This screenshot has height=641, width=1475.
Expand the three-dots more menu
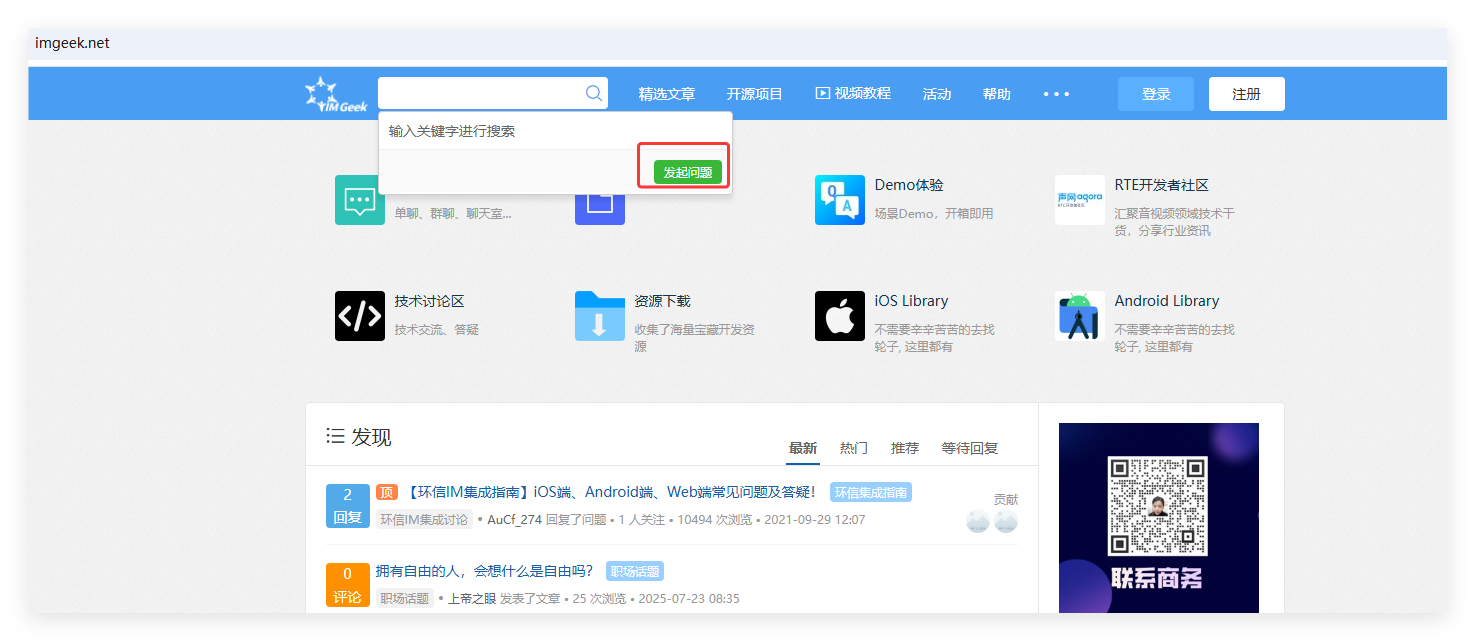click(x=1056, y=94)
